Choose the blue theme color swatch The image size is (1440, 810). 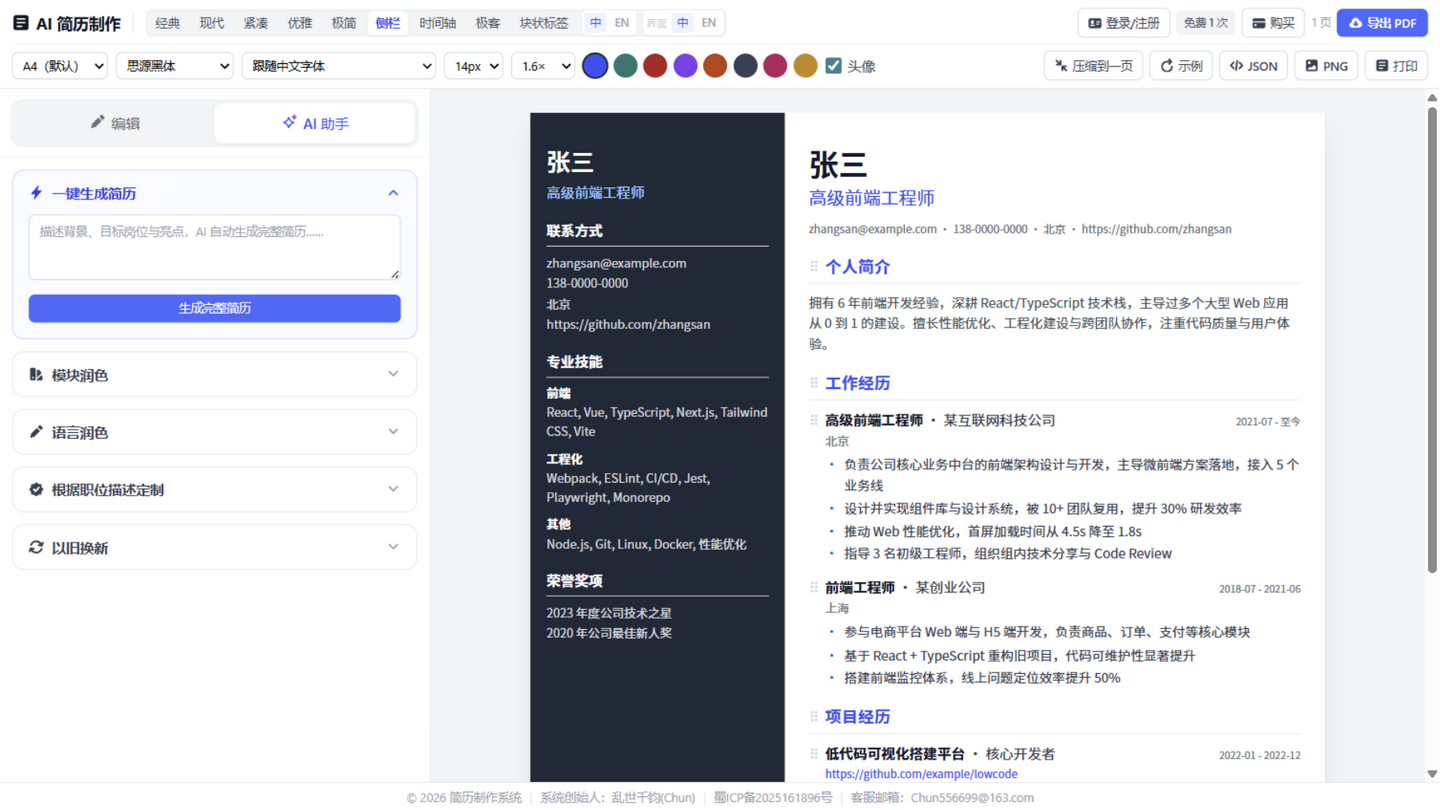(x=595, y=66)
